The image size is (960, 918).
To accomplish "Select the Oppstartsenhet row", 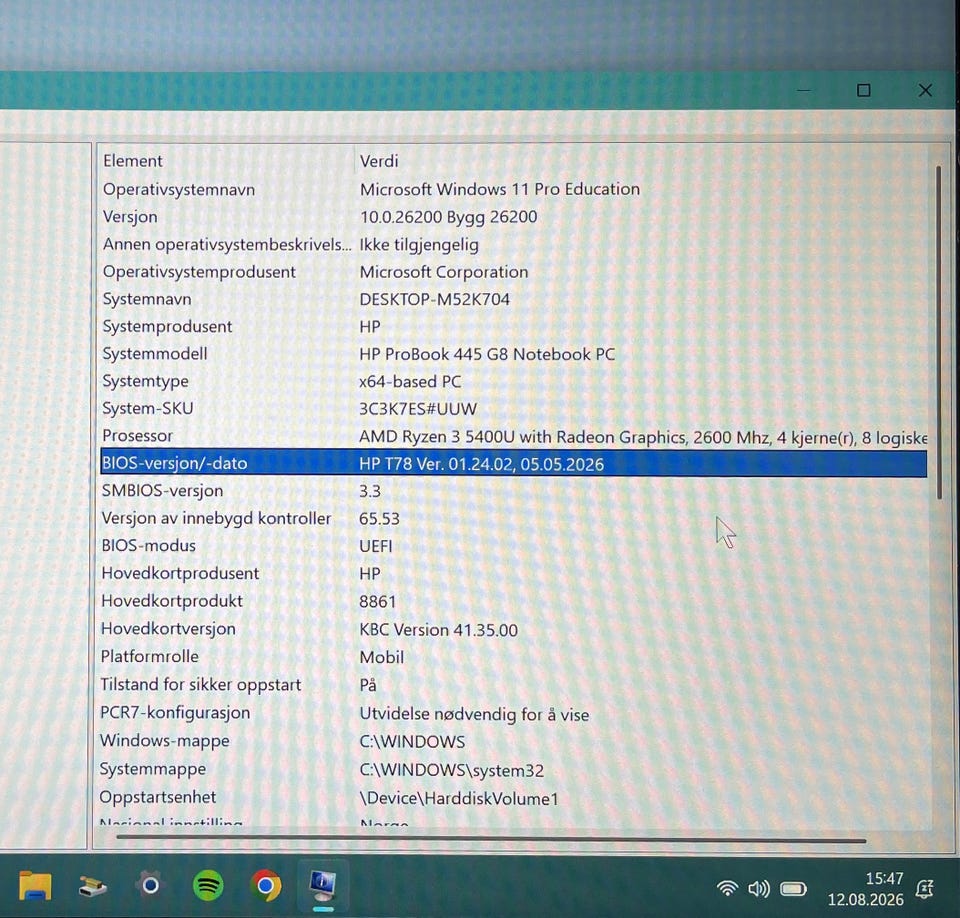I will click(514, 797).
